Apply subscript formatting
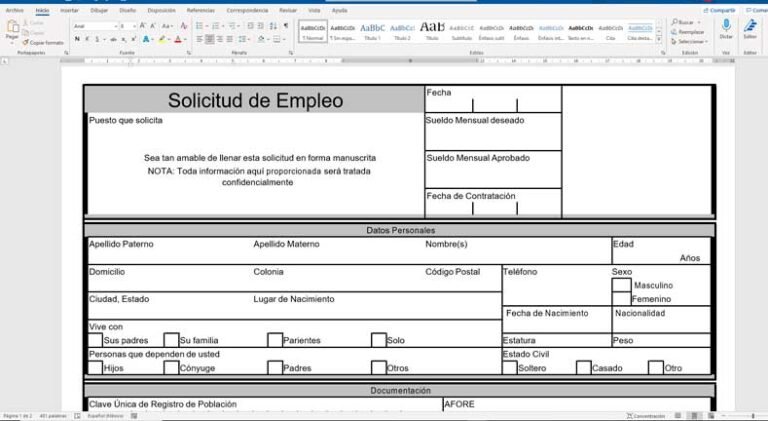This screenshot has width=768, height=421. [x=124, y=39]
